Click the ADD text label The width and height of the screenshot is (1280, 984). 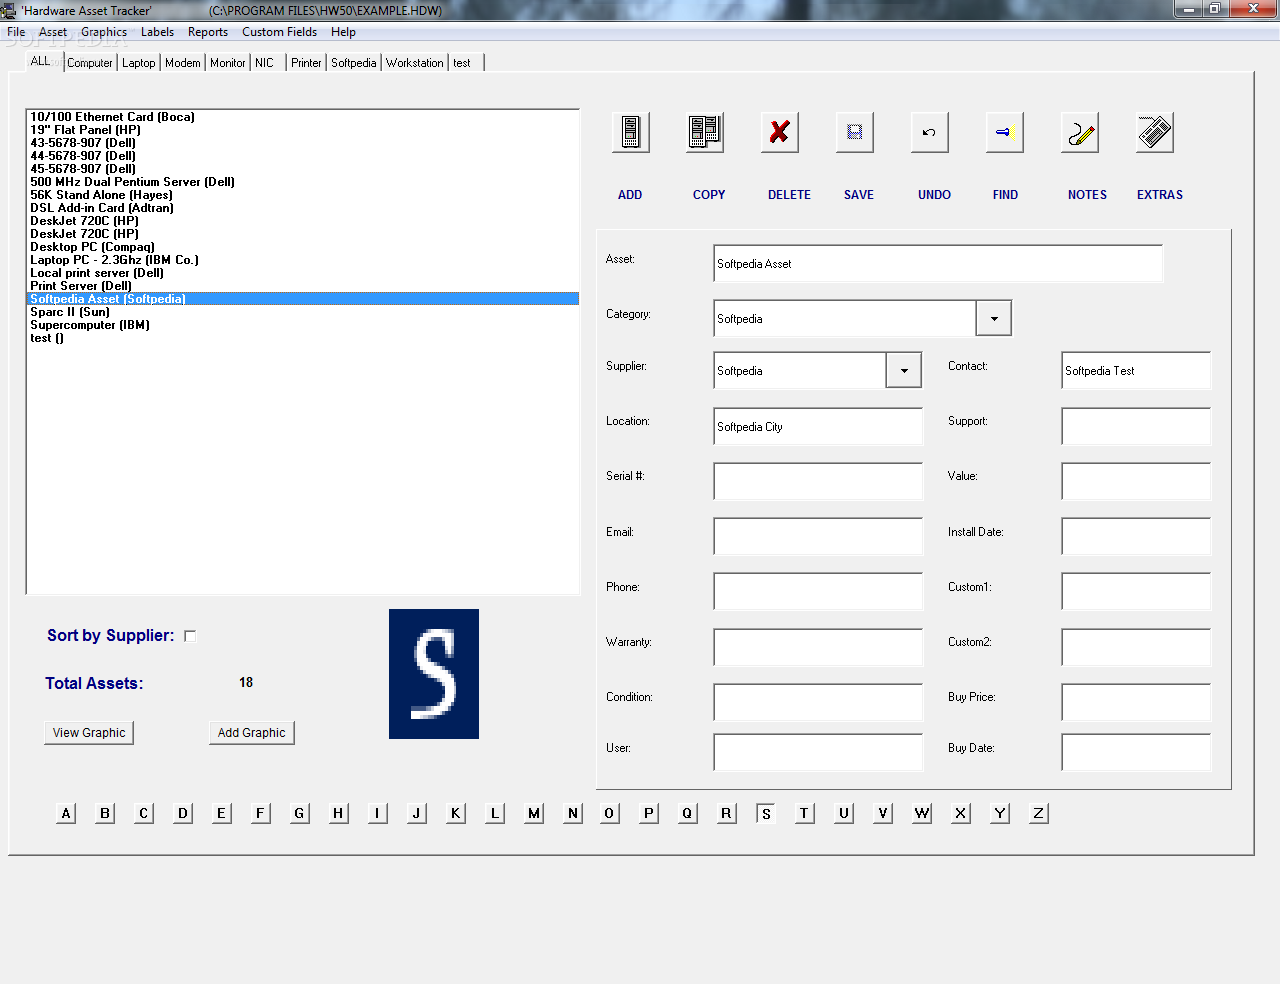630,195
